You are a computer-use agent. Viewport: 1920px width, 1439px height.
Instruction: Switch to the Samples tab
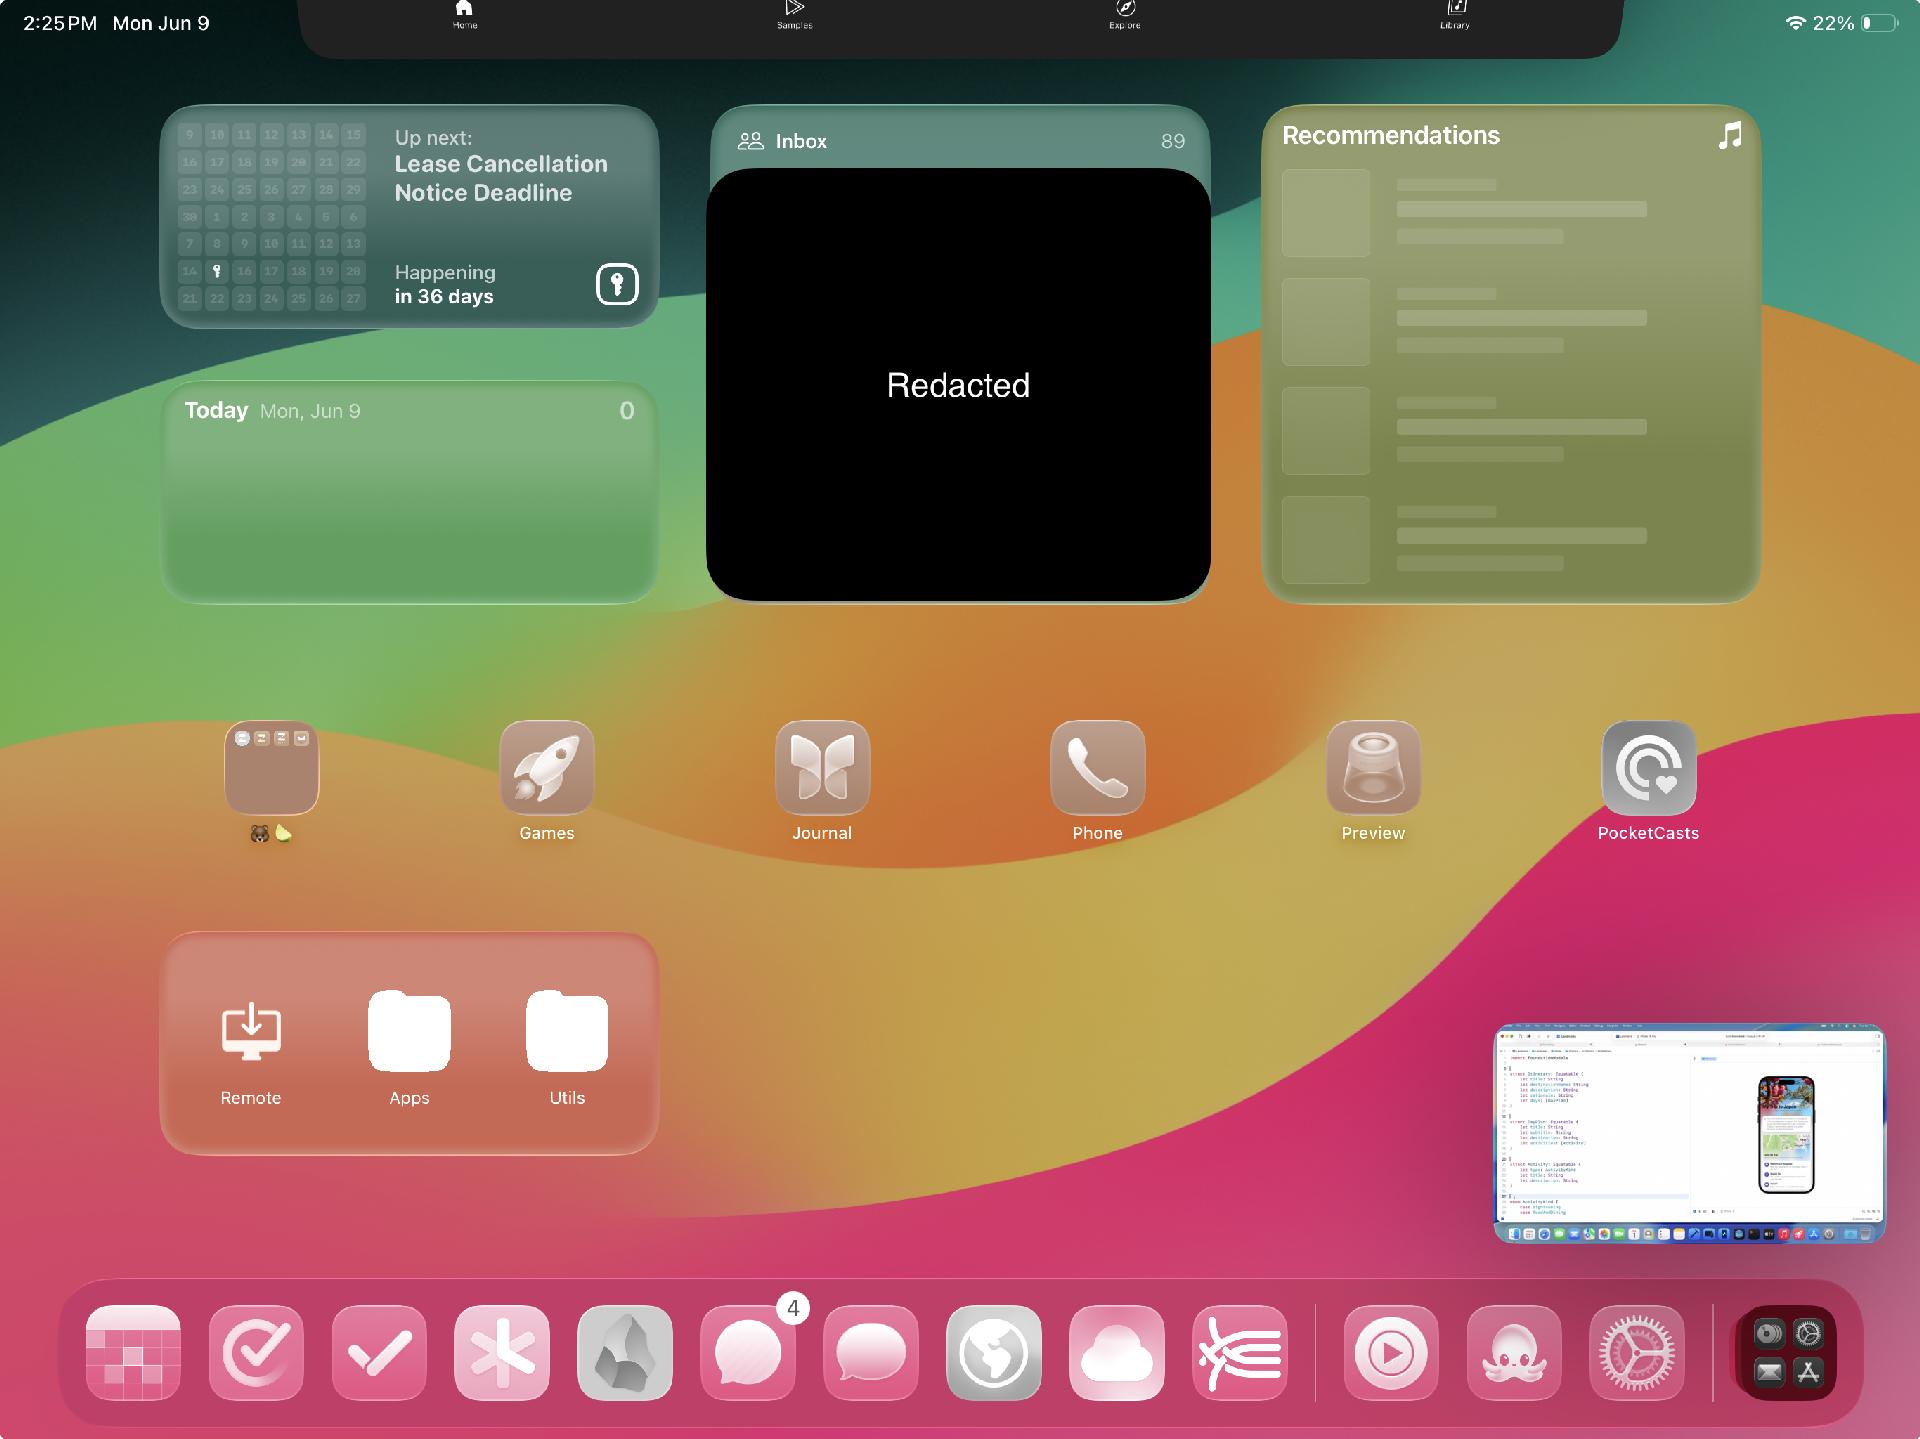point(795,14)
